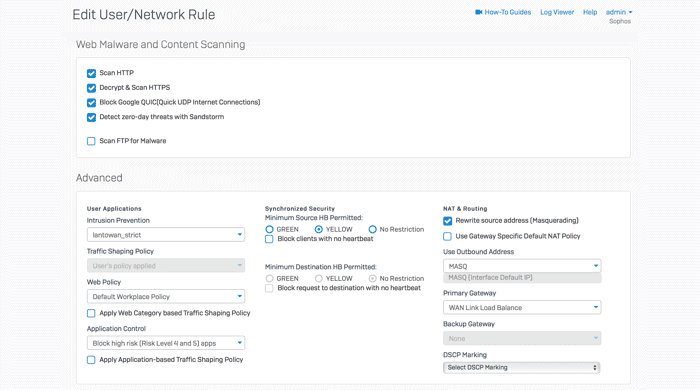Open the Use Outbound Address MASQ dropdown
This screenshot has height=390, width=700.
[x=522, y=266]
